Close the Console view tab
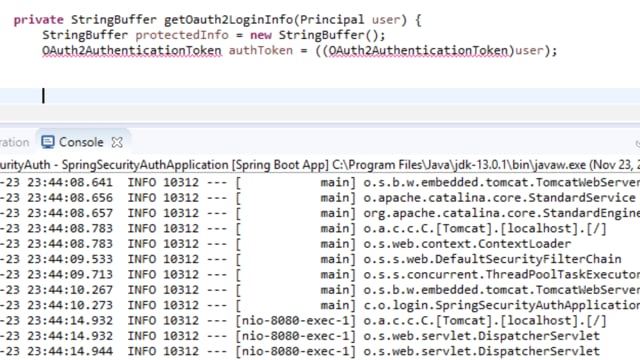 (117, 142)
